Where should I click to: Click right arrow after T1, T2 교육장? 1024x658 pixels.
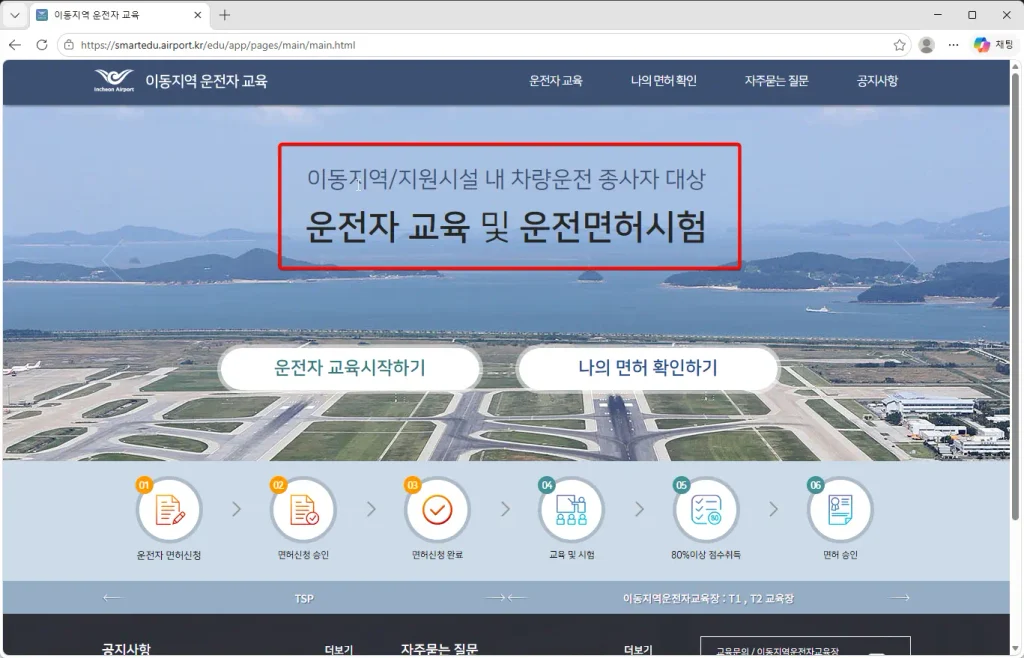[x=900, y=597]
